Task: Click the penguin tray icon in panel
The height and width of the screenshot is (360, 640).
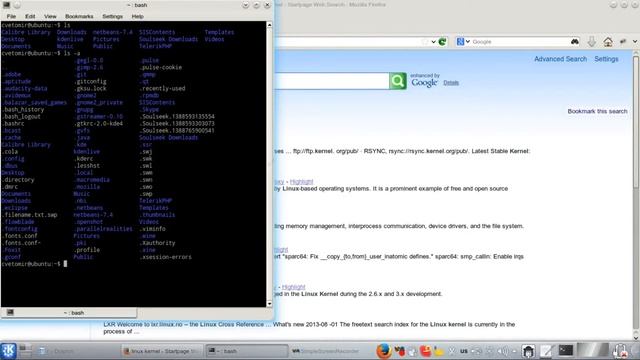Action: (x=528, y=351)
